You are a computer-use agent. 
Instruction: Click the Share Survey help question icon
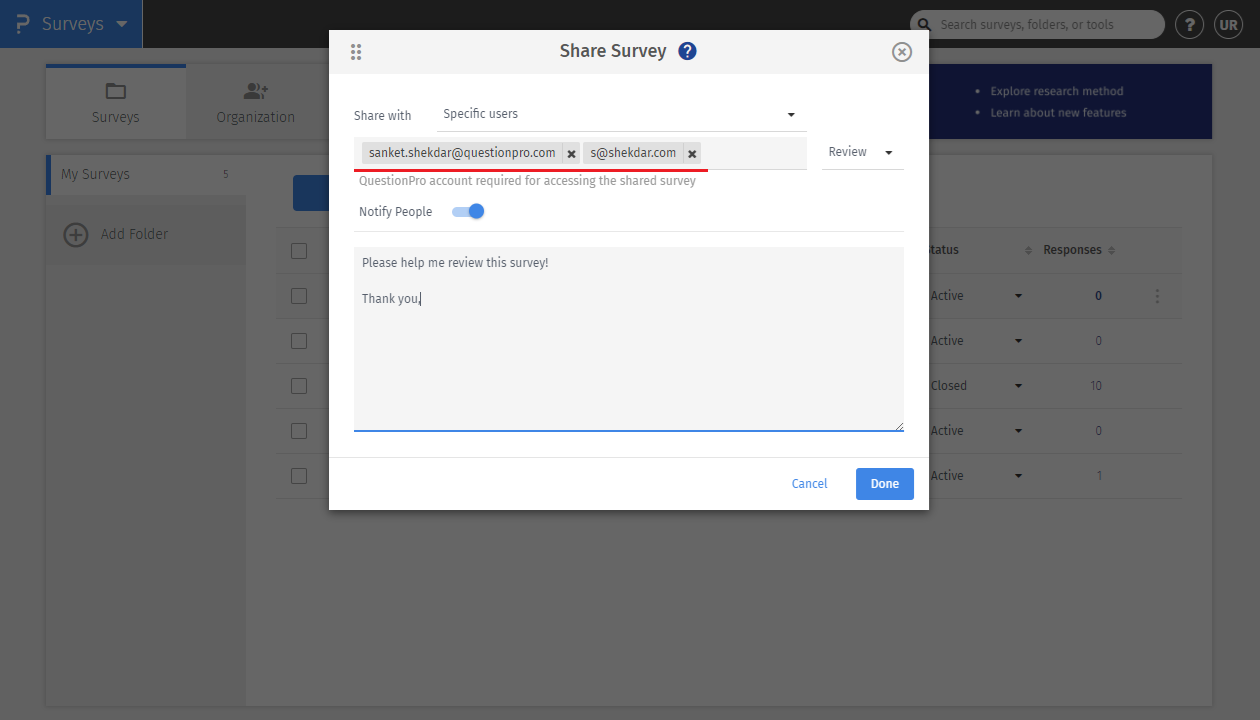[687, 51]
